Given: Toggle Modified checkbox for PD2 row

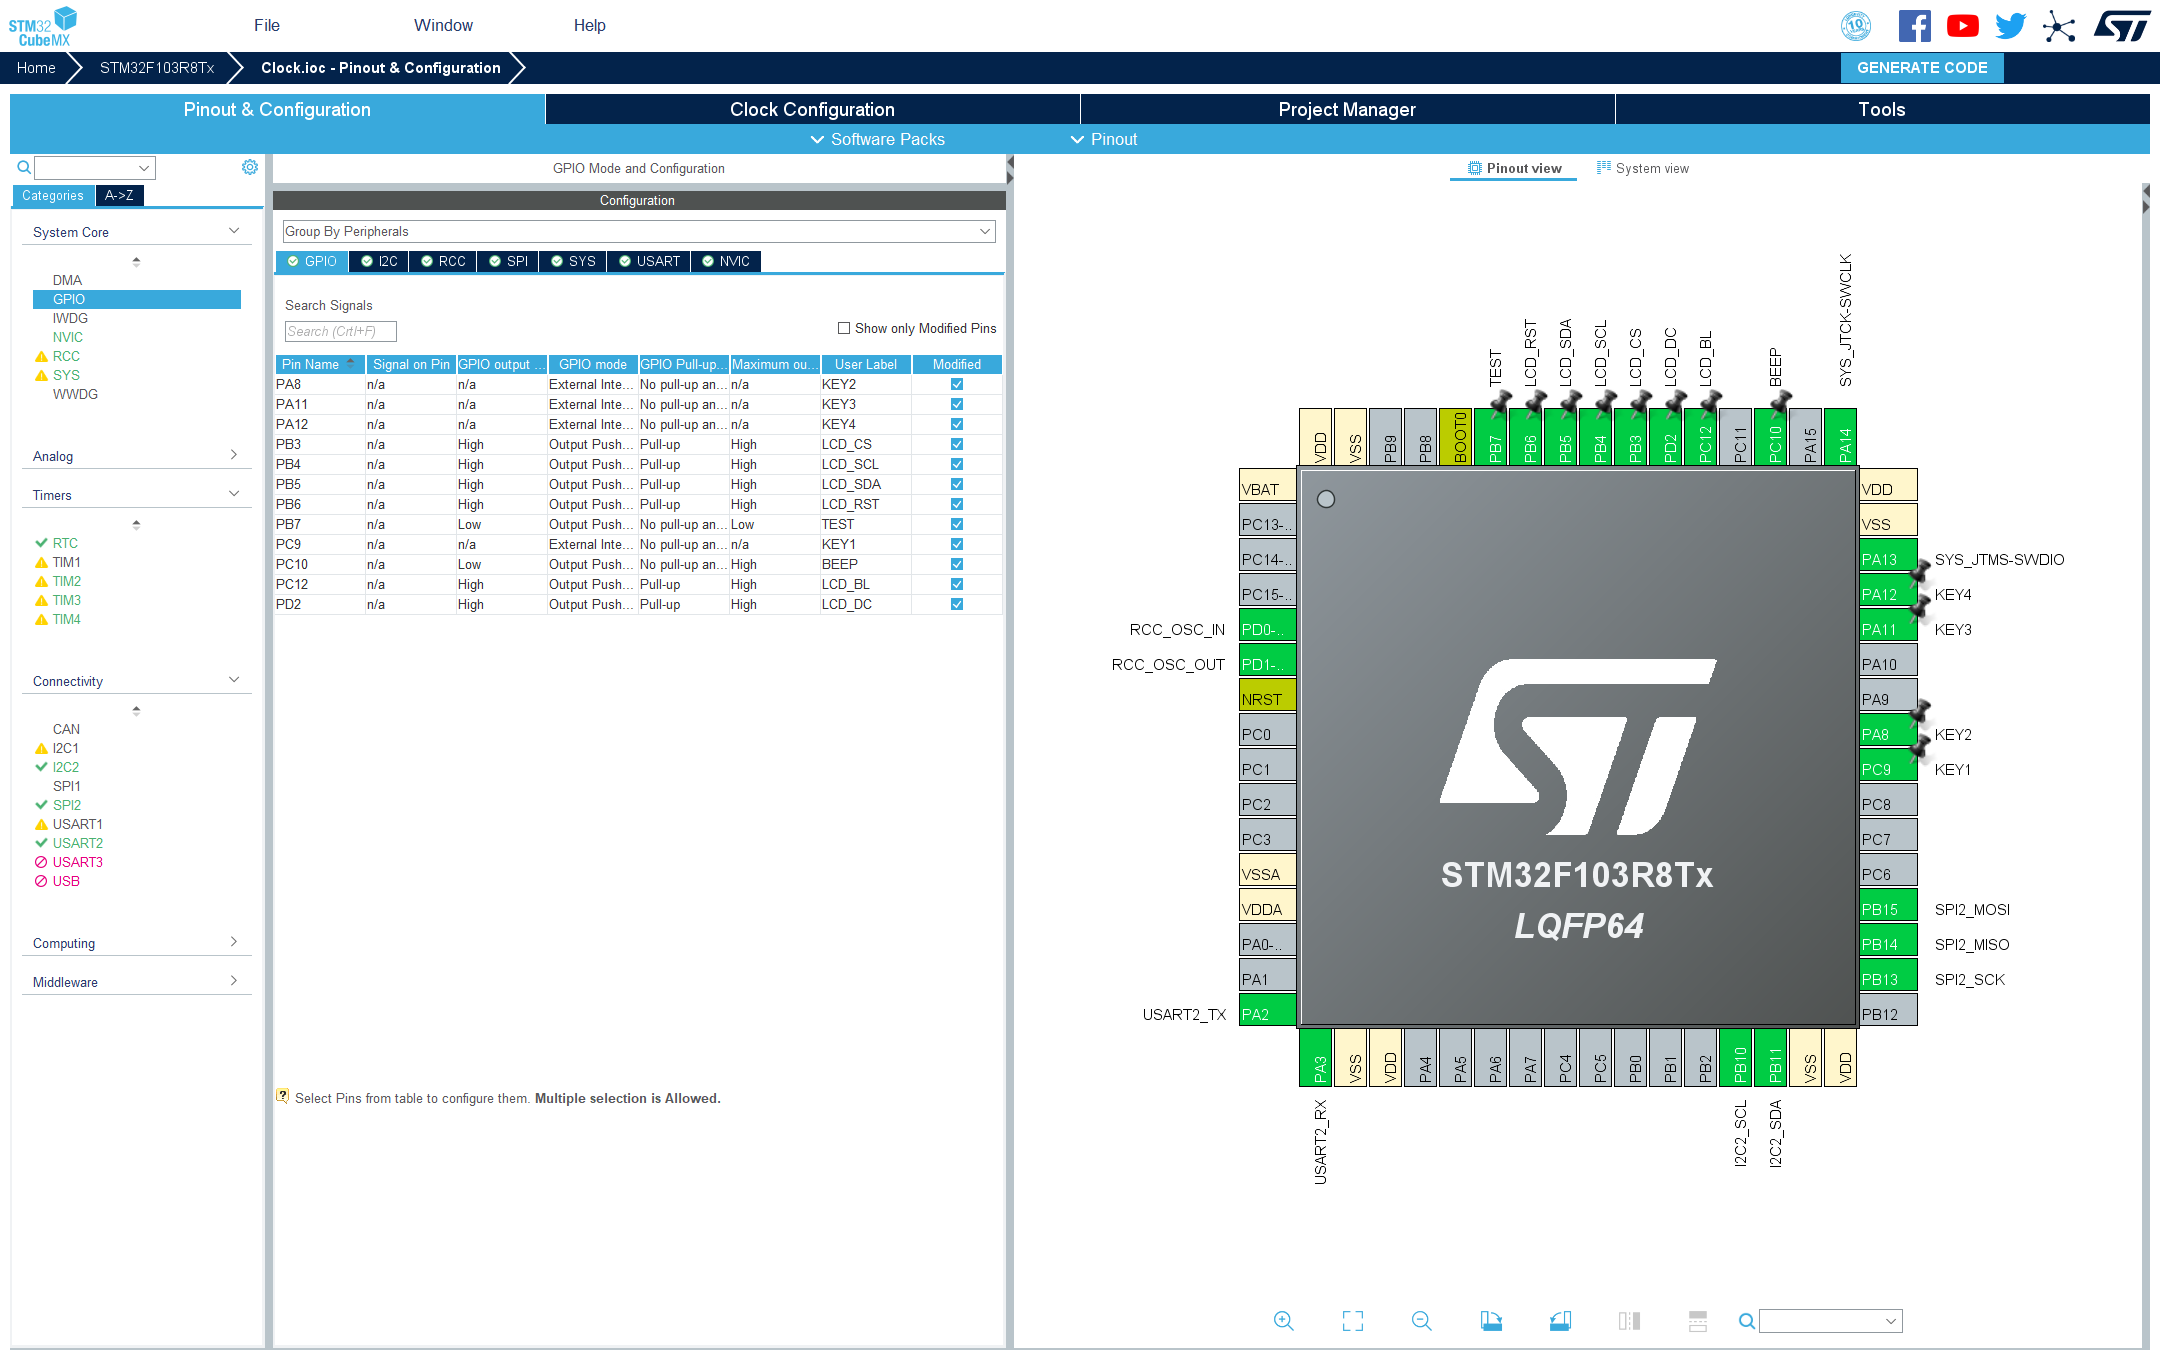Looking at the screenshot, I should pos(957,604).
